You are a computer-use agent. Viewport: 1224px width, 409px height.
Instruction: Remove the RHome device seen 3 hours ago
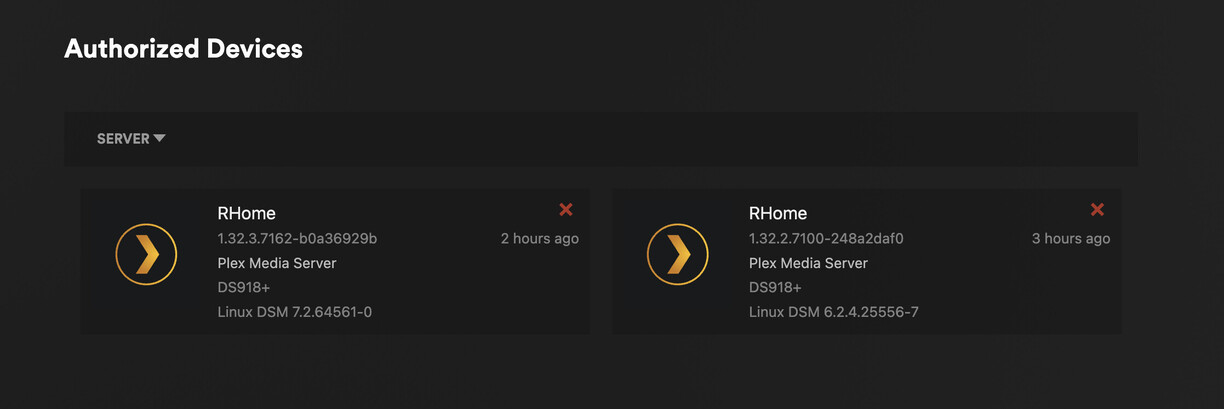(1097, 209)
